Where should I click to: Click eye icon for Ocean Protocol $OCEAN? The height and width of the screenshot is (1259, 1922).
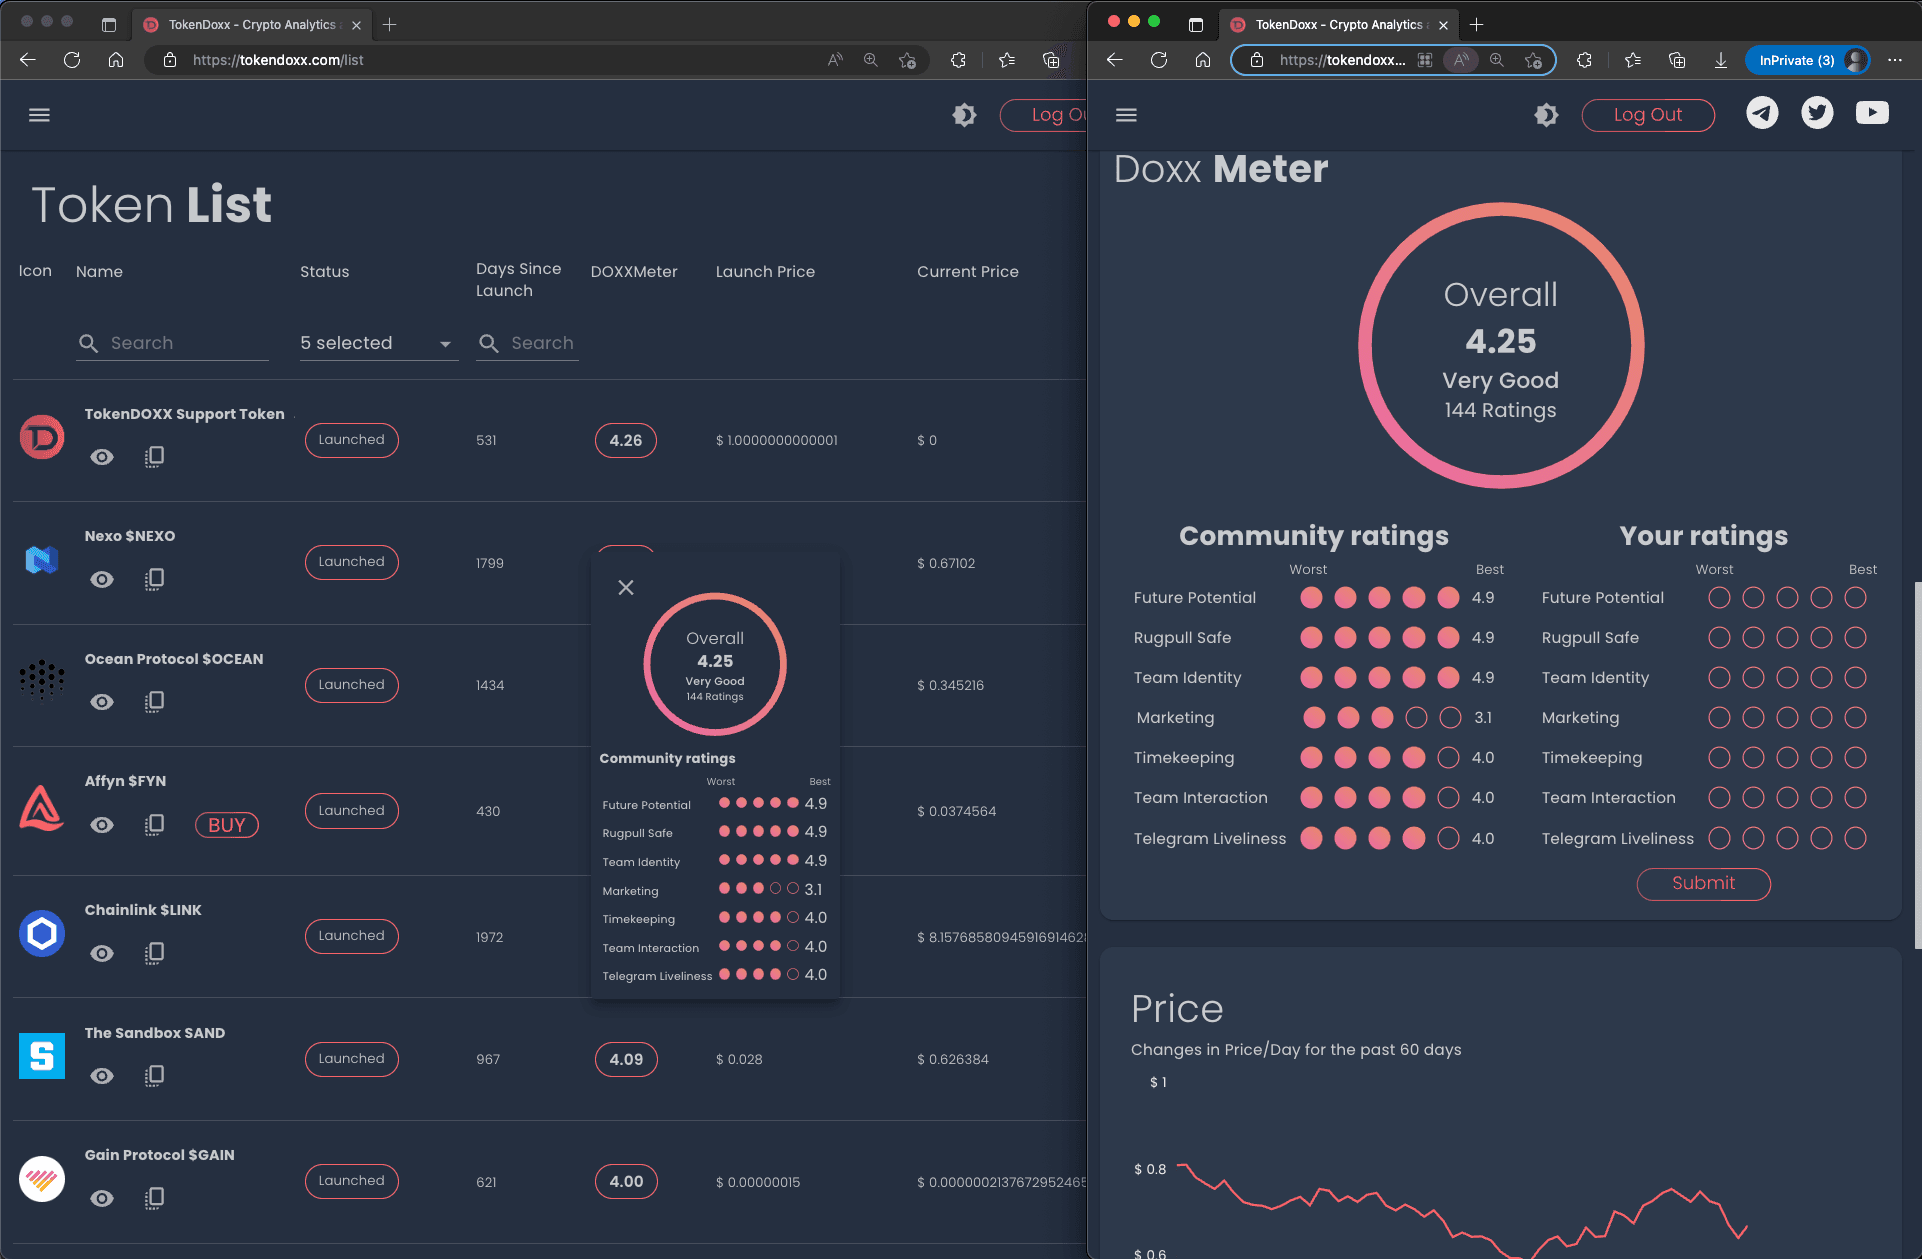[102, 702]
